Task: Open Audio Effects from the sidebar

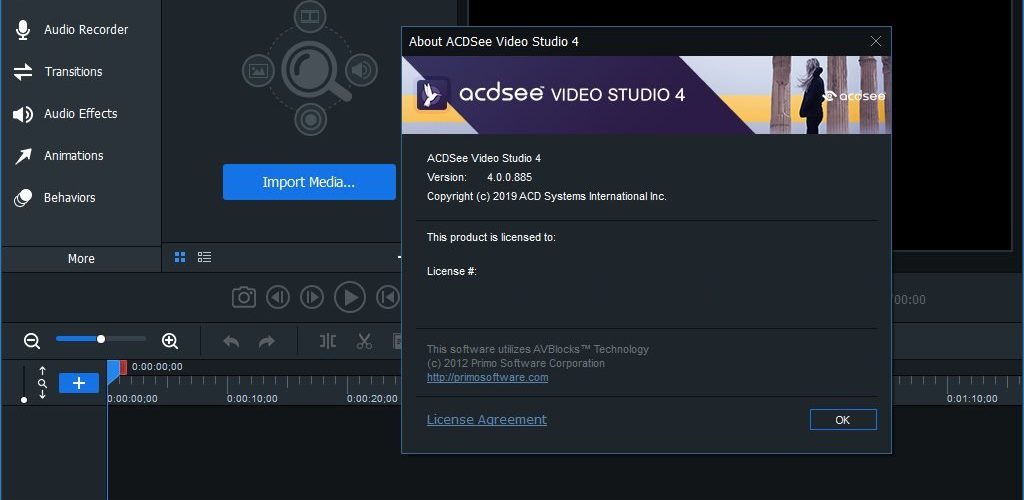Action: pos(81,114)
